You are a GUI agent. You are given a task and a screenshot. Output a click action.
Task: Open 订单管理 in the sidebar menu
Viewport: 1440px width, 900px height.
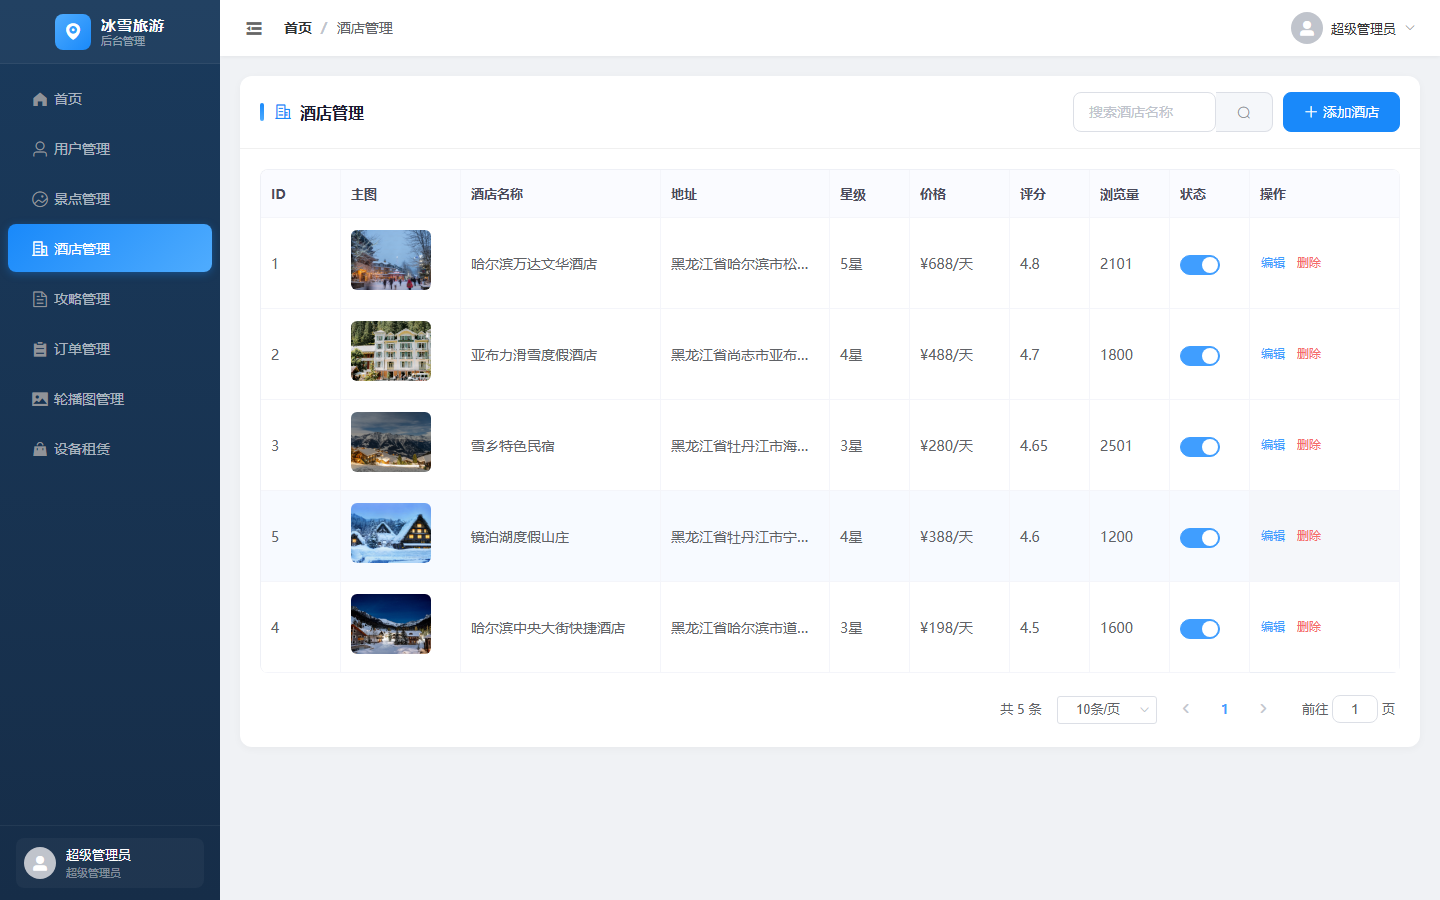pyautogui.click(x=110, y=349)
